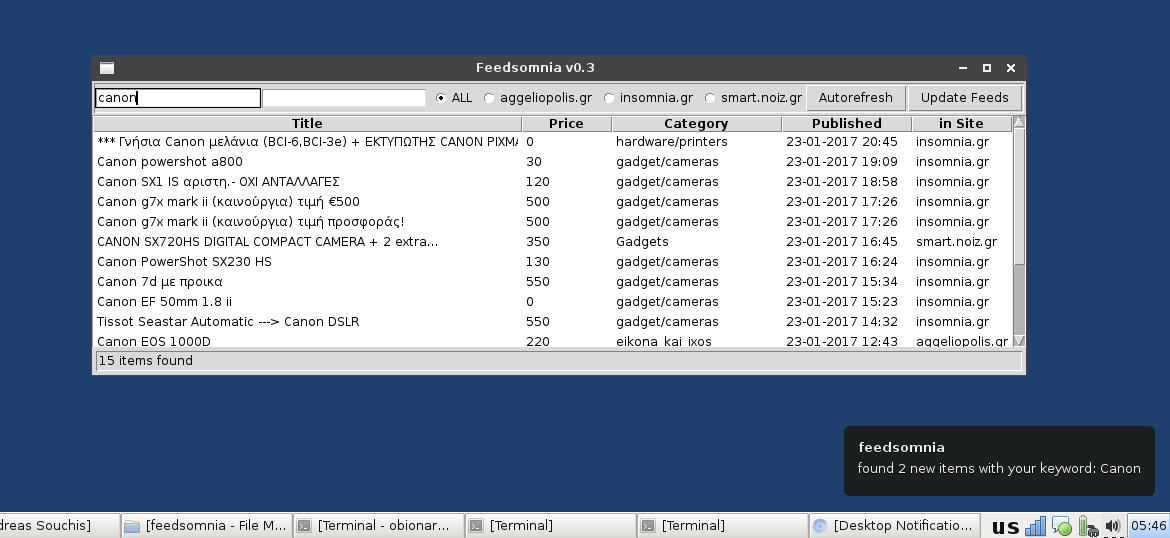The image size is (1170, 538).
Task: Click the Feedsomnia window menu icon
Action: (107, 68)
